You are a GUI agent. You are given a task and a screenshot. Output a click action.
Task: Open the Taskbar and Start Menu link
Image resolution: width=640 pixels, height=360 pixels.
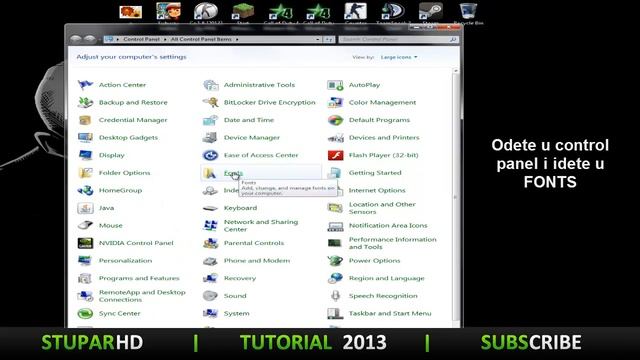(390, 313)
